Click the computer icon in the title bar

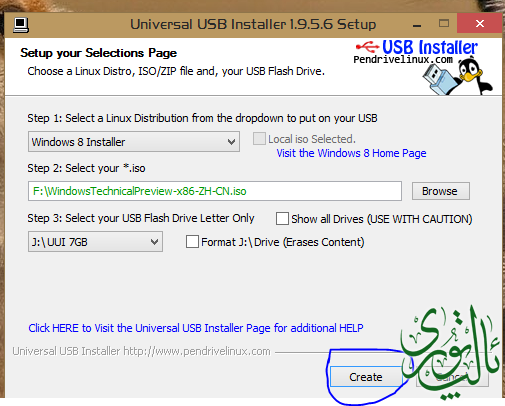(x=21, y=25)
